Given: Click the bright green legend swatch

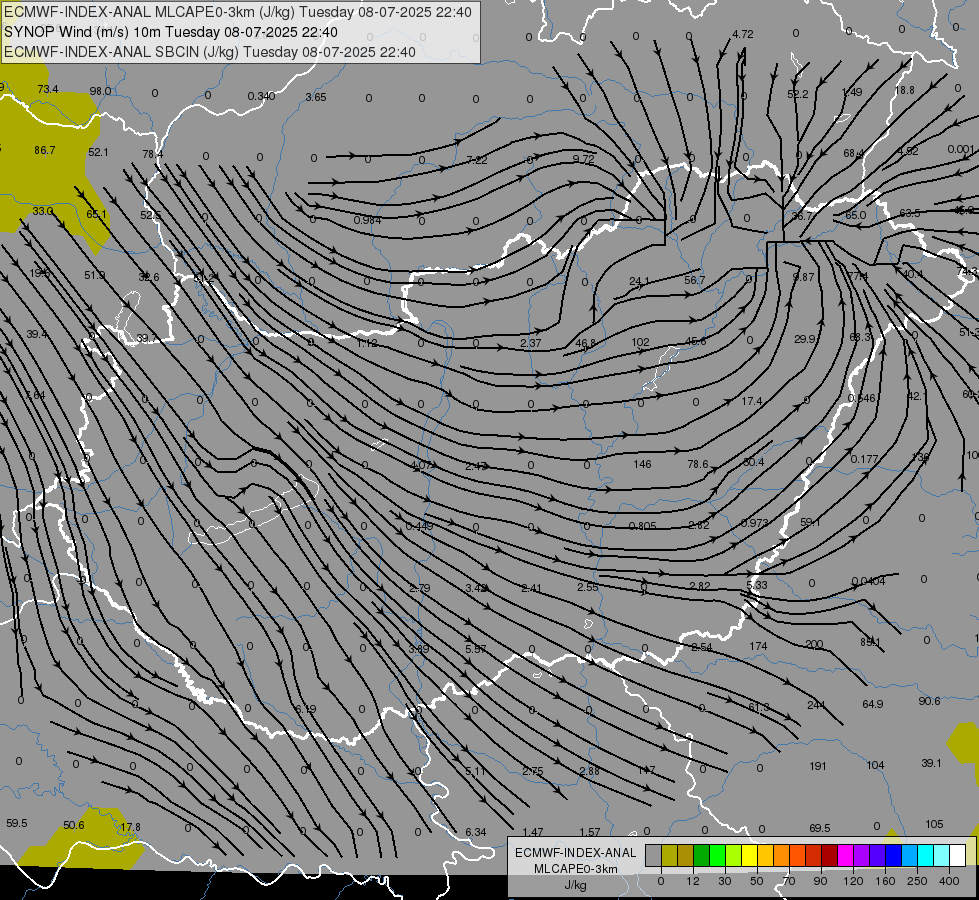Looking at the screenshot, I should point(718,855).
